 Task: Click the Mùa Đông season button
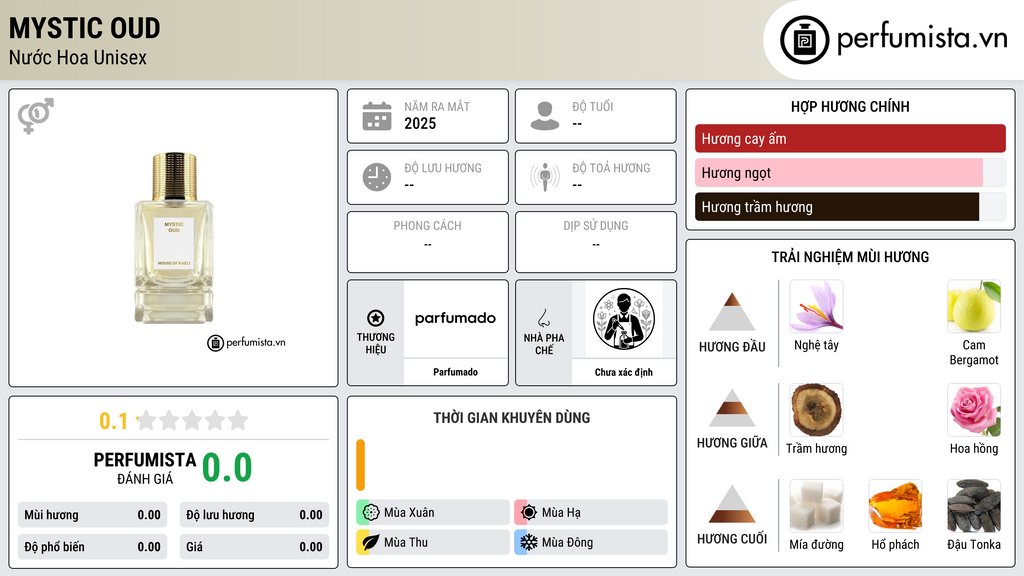coord(591,542)
